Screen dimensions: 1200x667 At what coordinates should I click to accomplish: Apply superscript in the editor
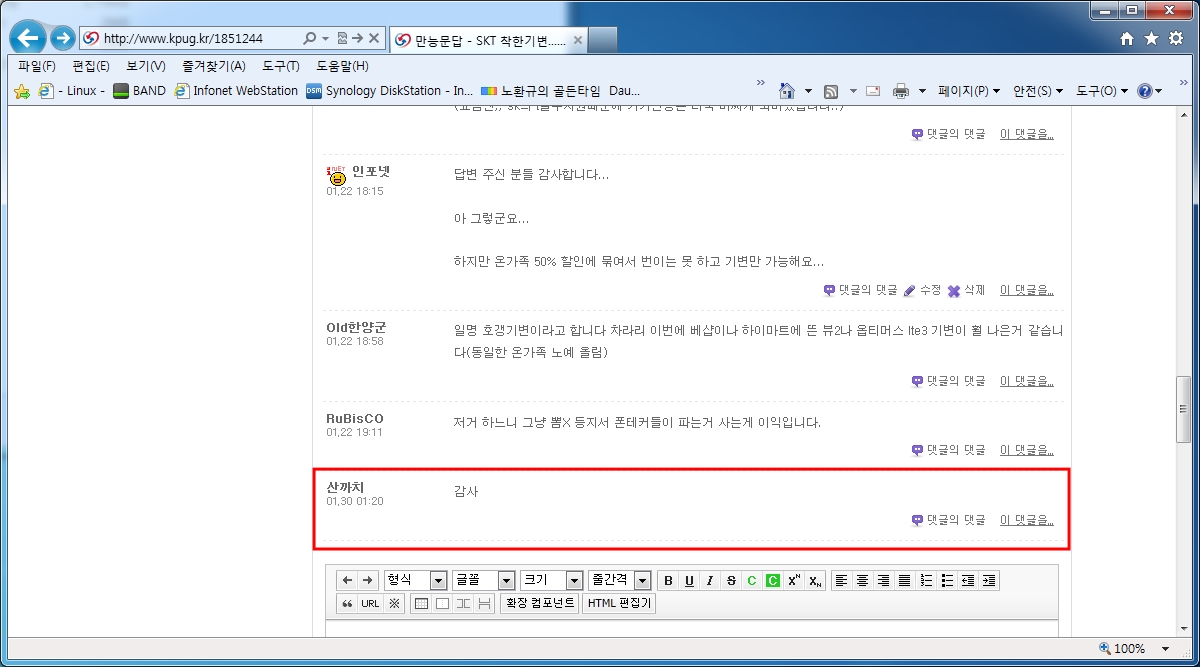click(794, 581)
